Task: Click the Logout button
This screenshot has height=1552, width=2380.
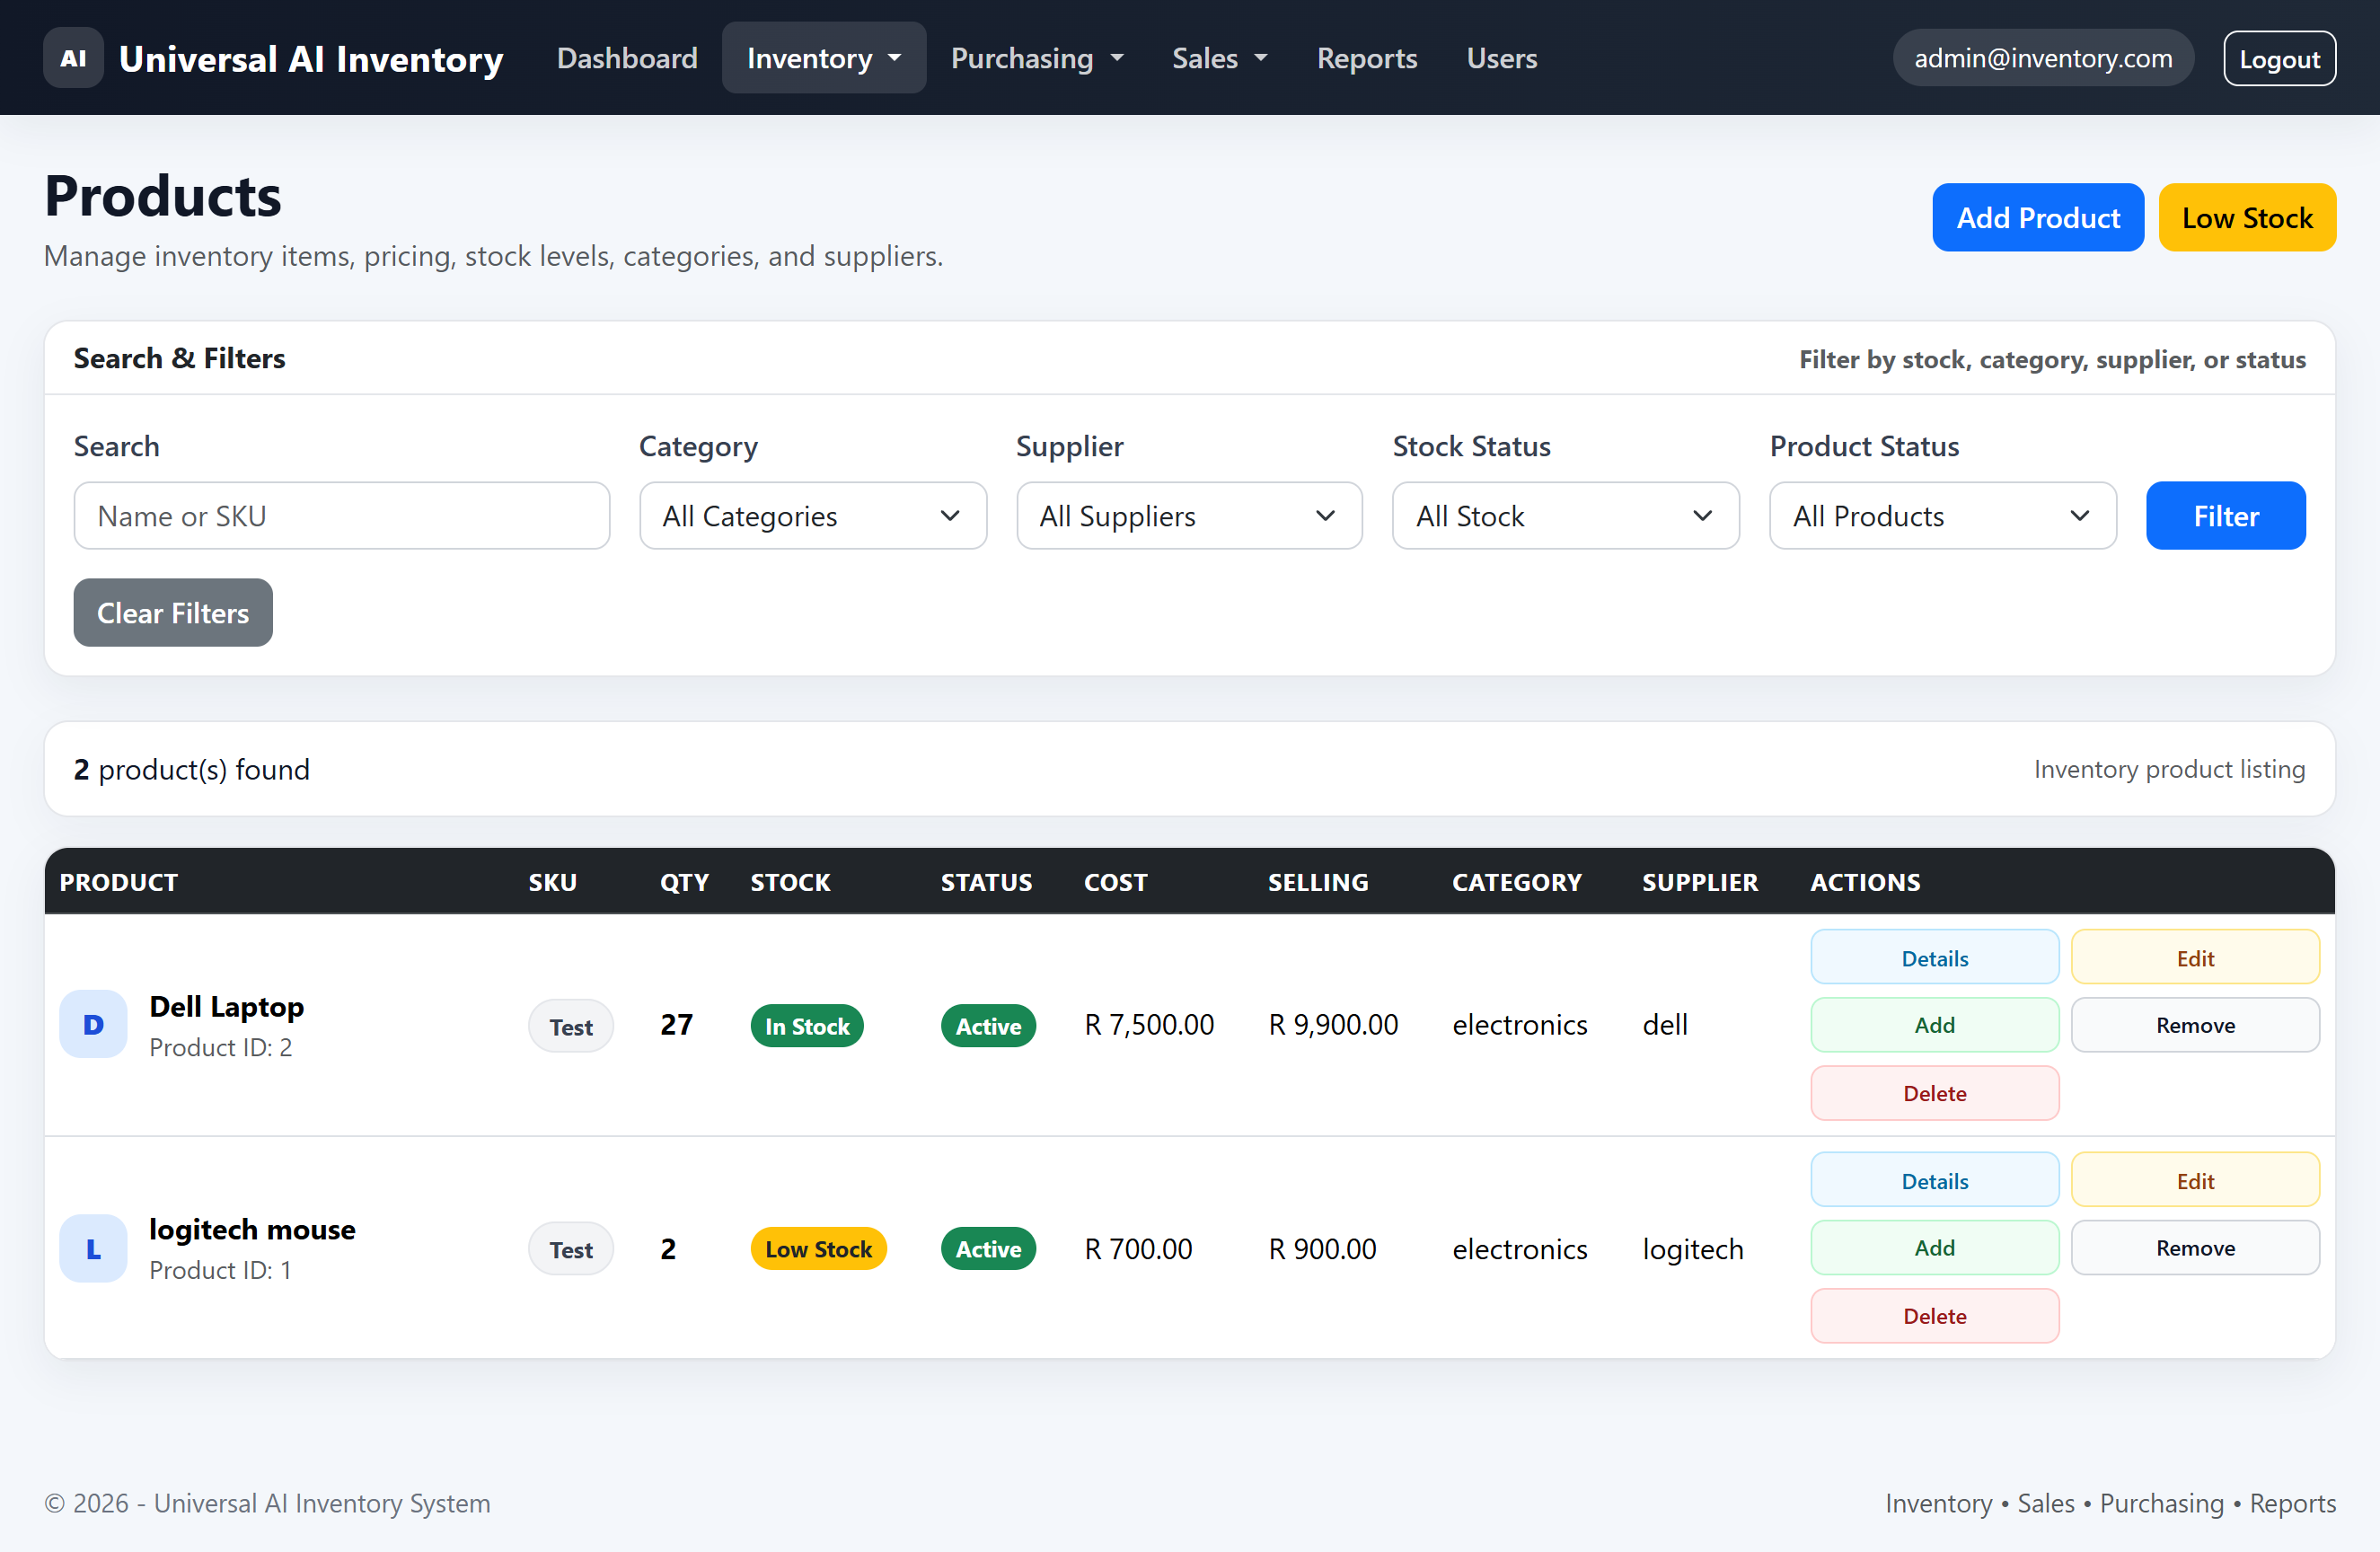Action: (x=2279, y=59)
